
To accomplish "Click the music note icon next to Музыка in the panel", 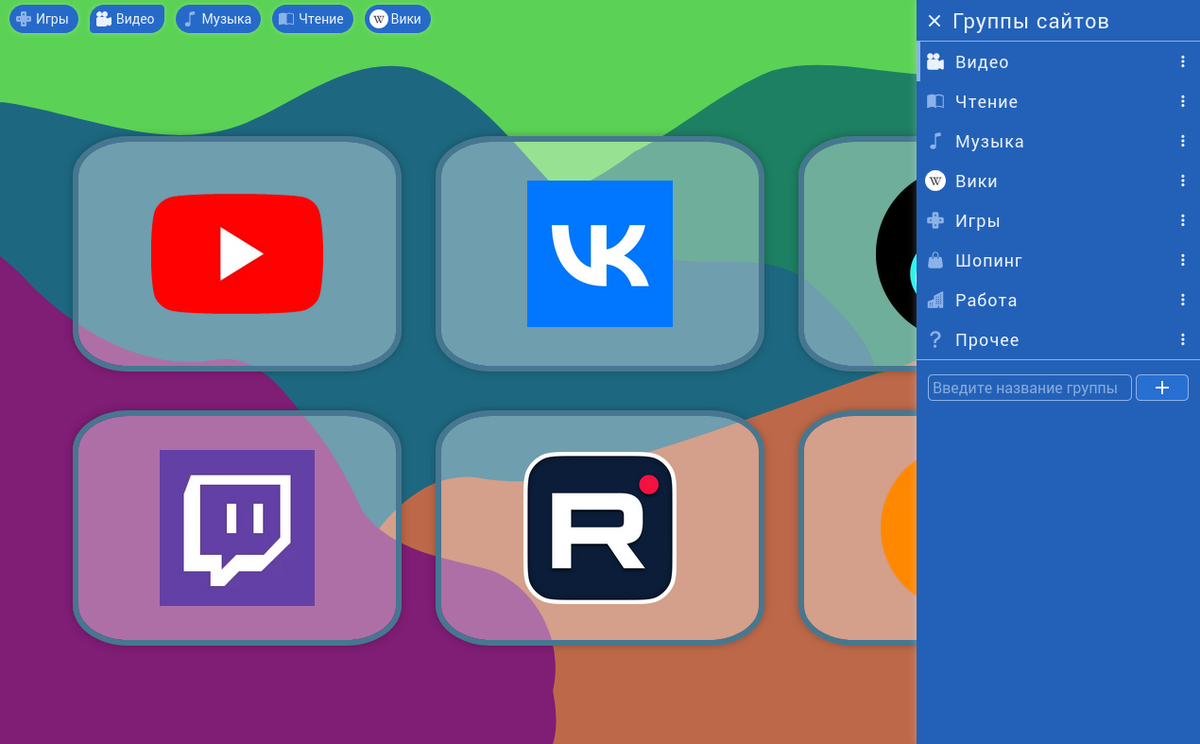I will (x=935, y=141).
